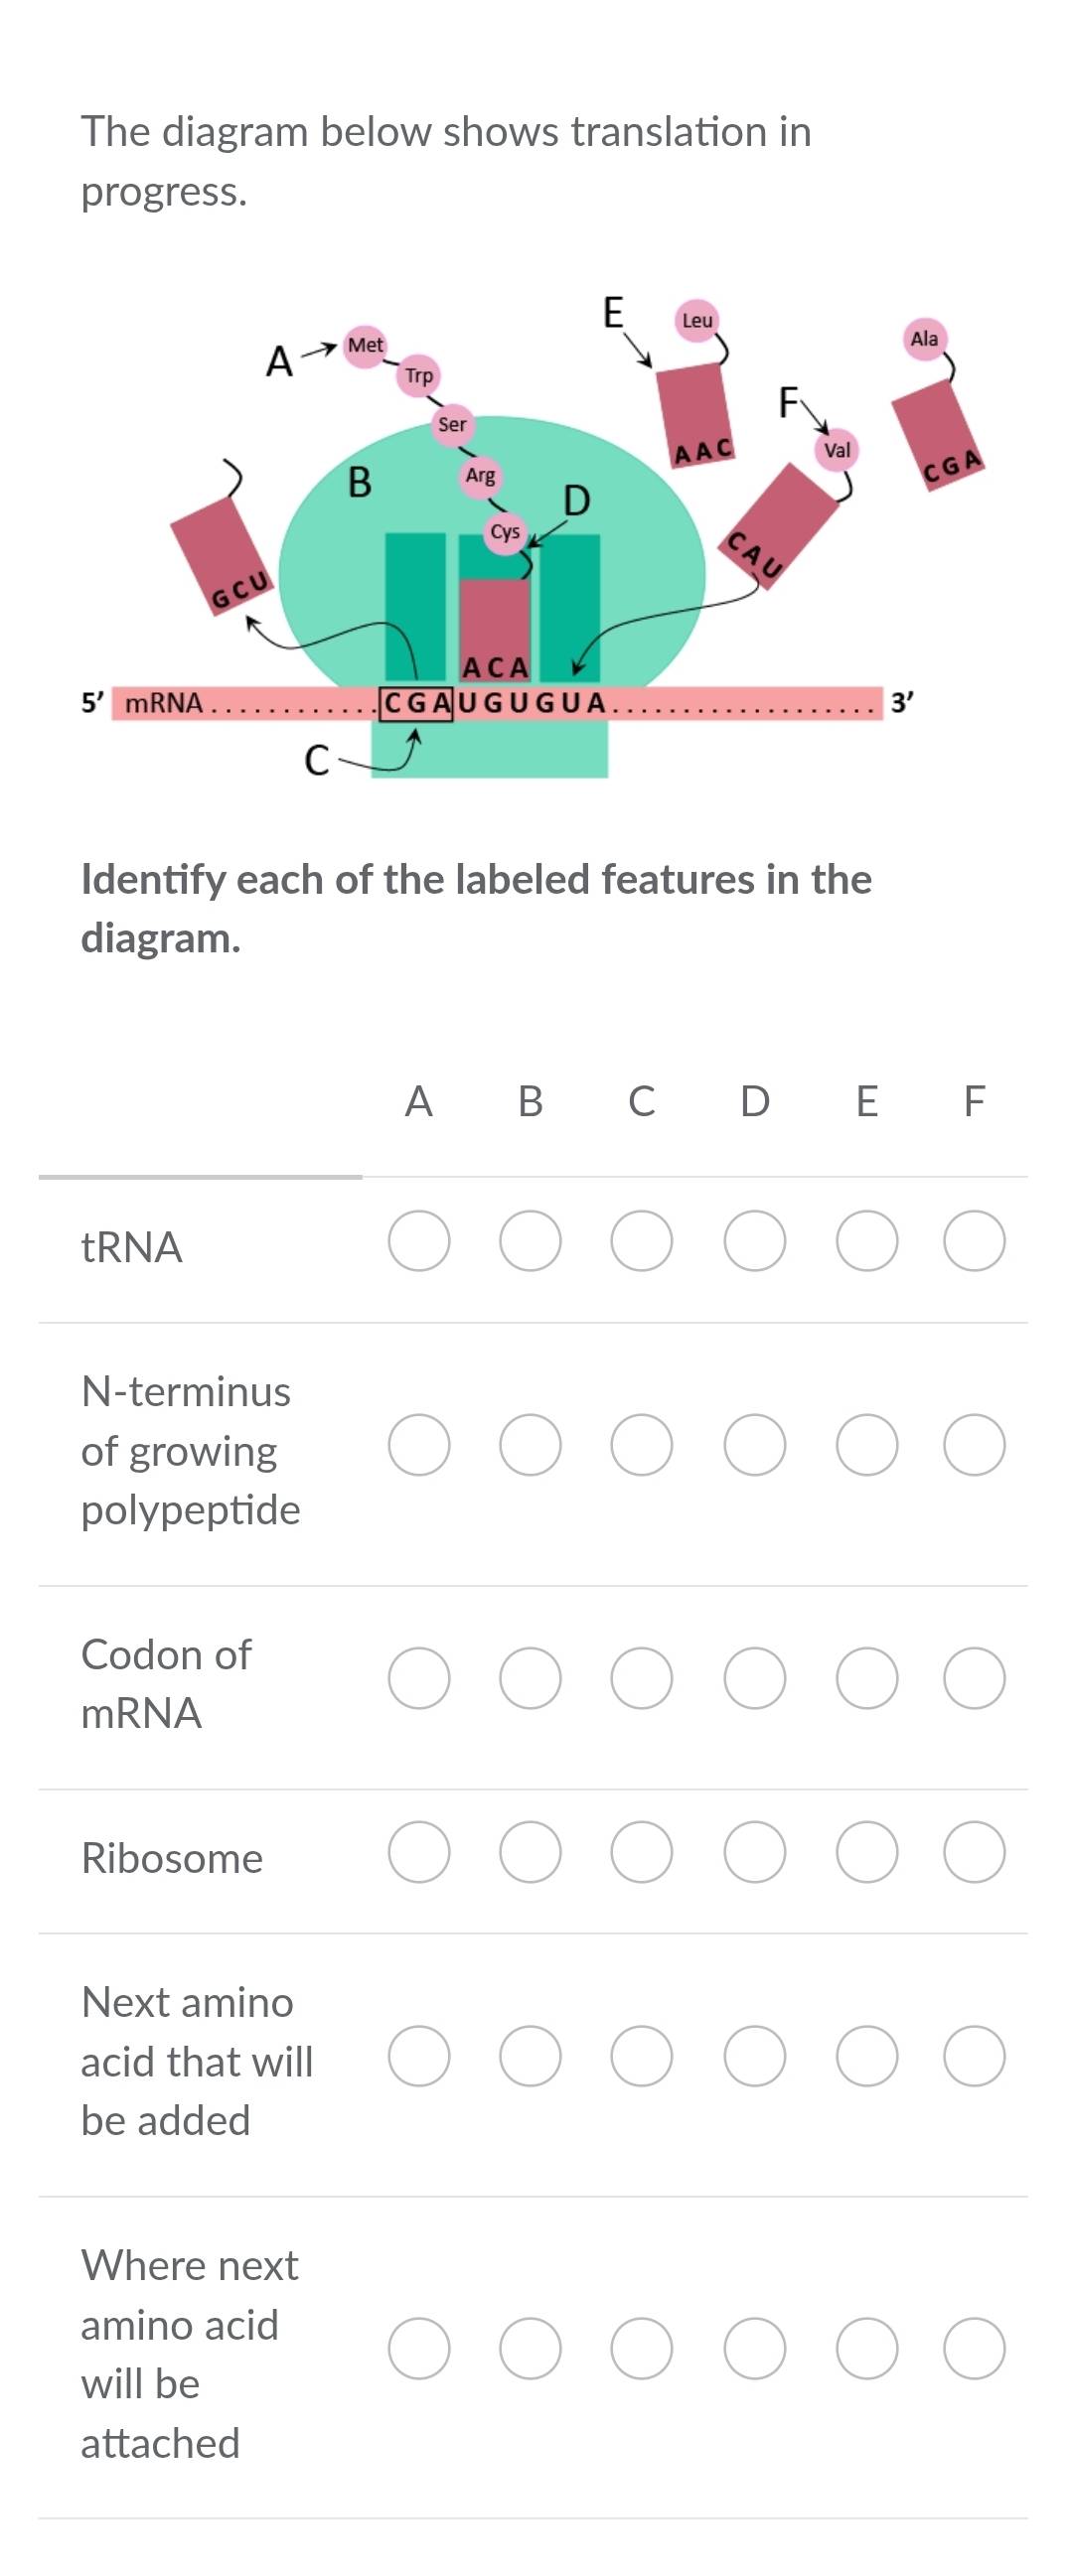Choose option A in the tRNA row
The height and width of the screenshot is (2576, 1070).
click(x=419, y=1241)
